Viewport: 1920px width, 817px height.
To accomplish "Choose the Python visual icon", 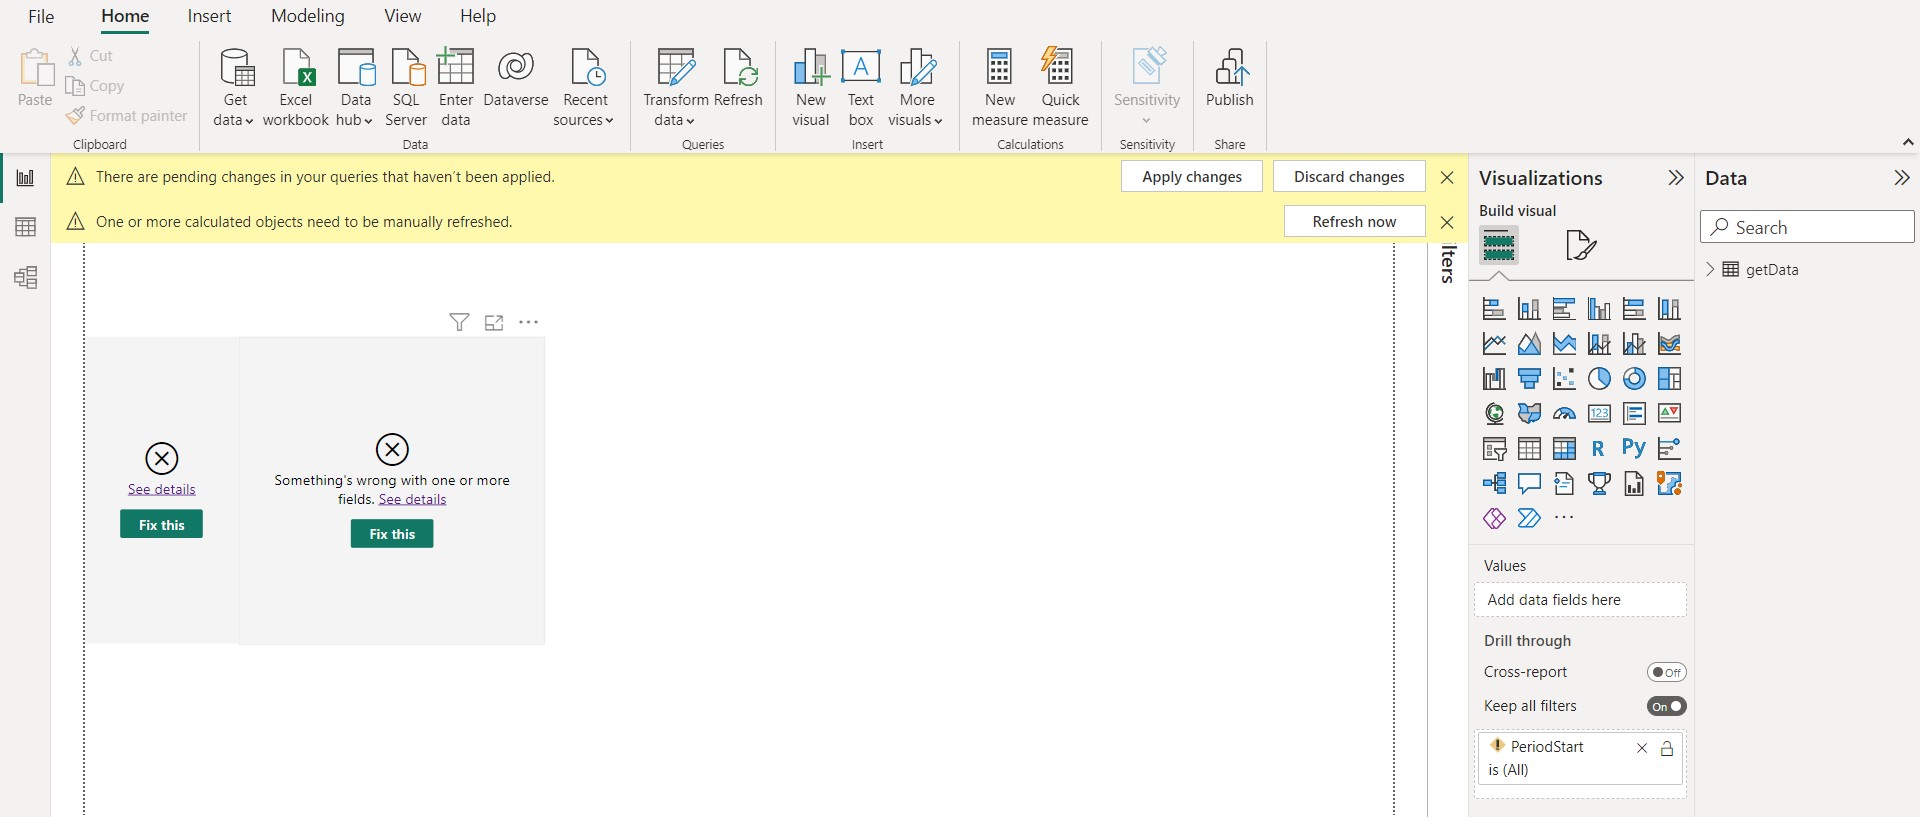I will [1634, 448].
